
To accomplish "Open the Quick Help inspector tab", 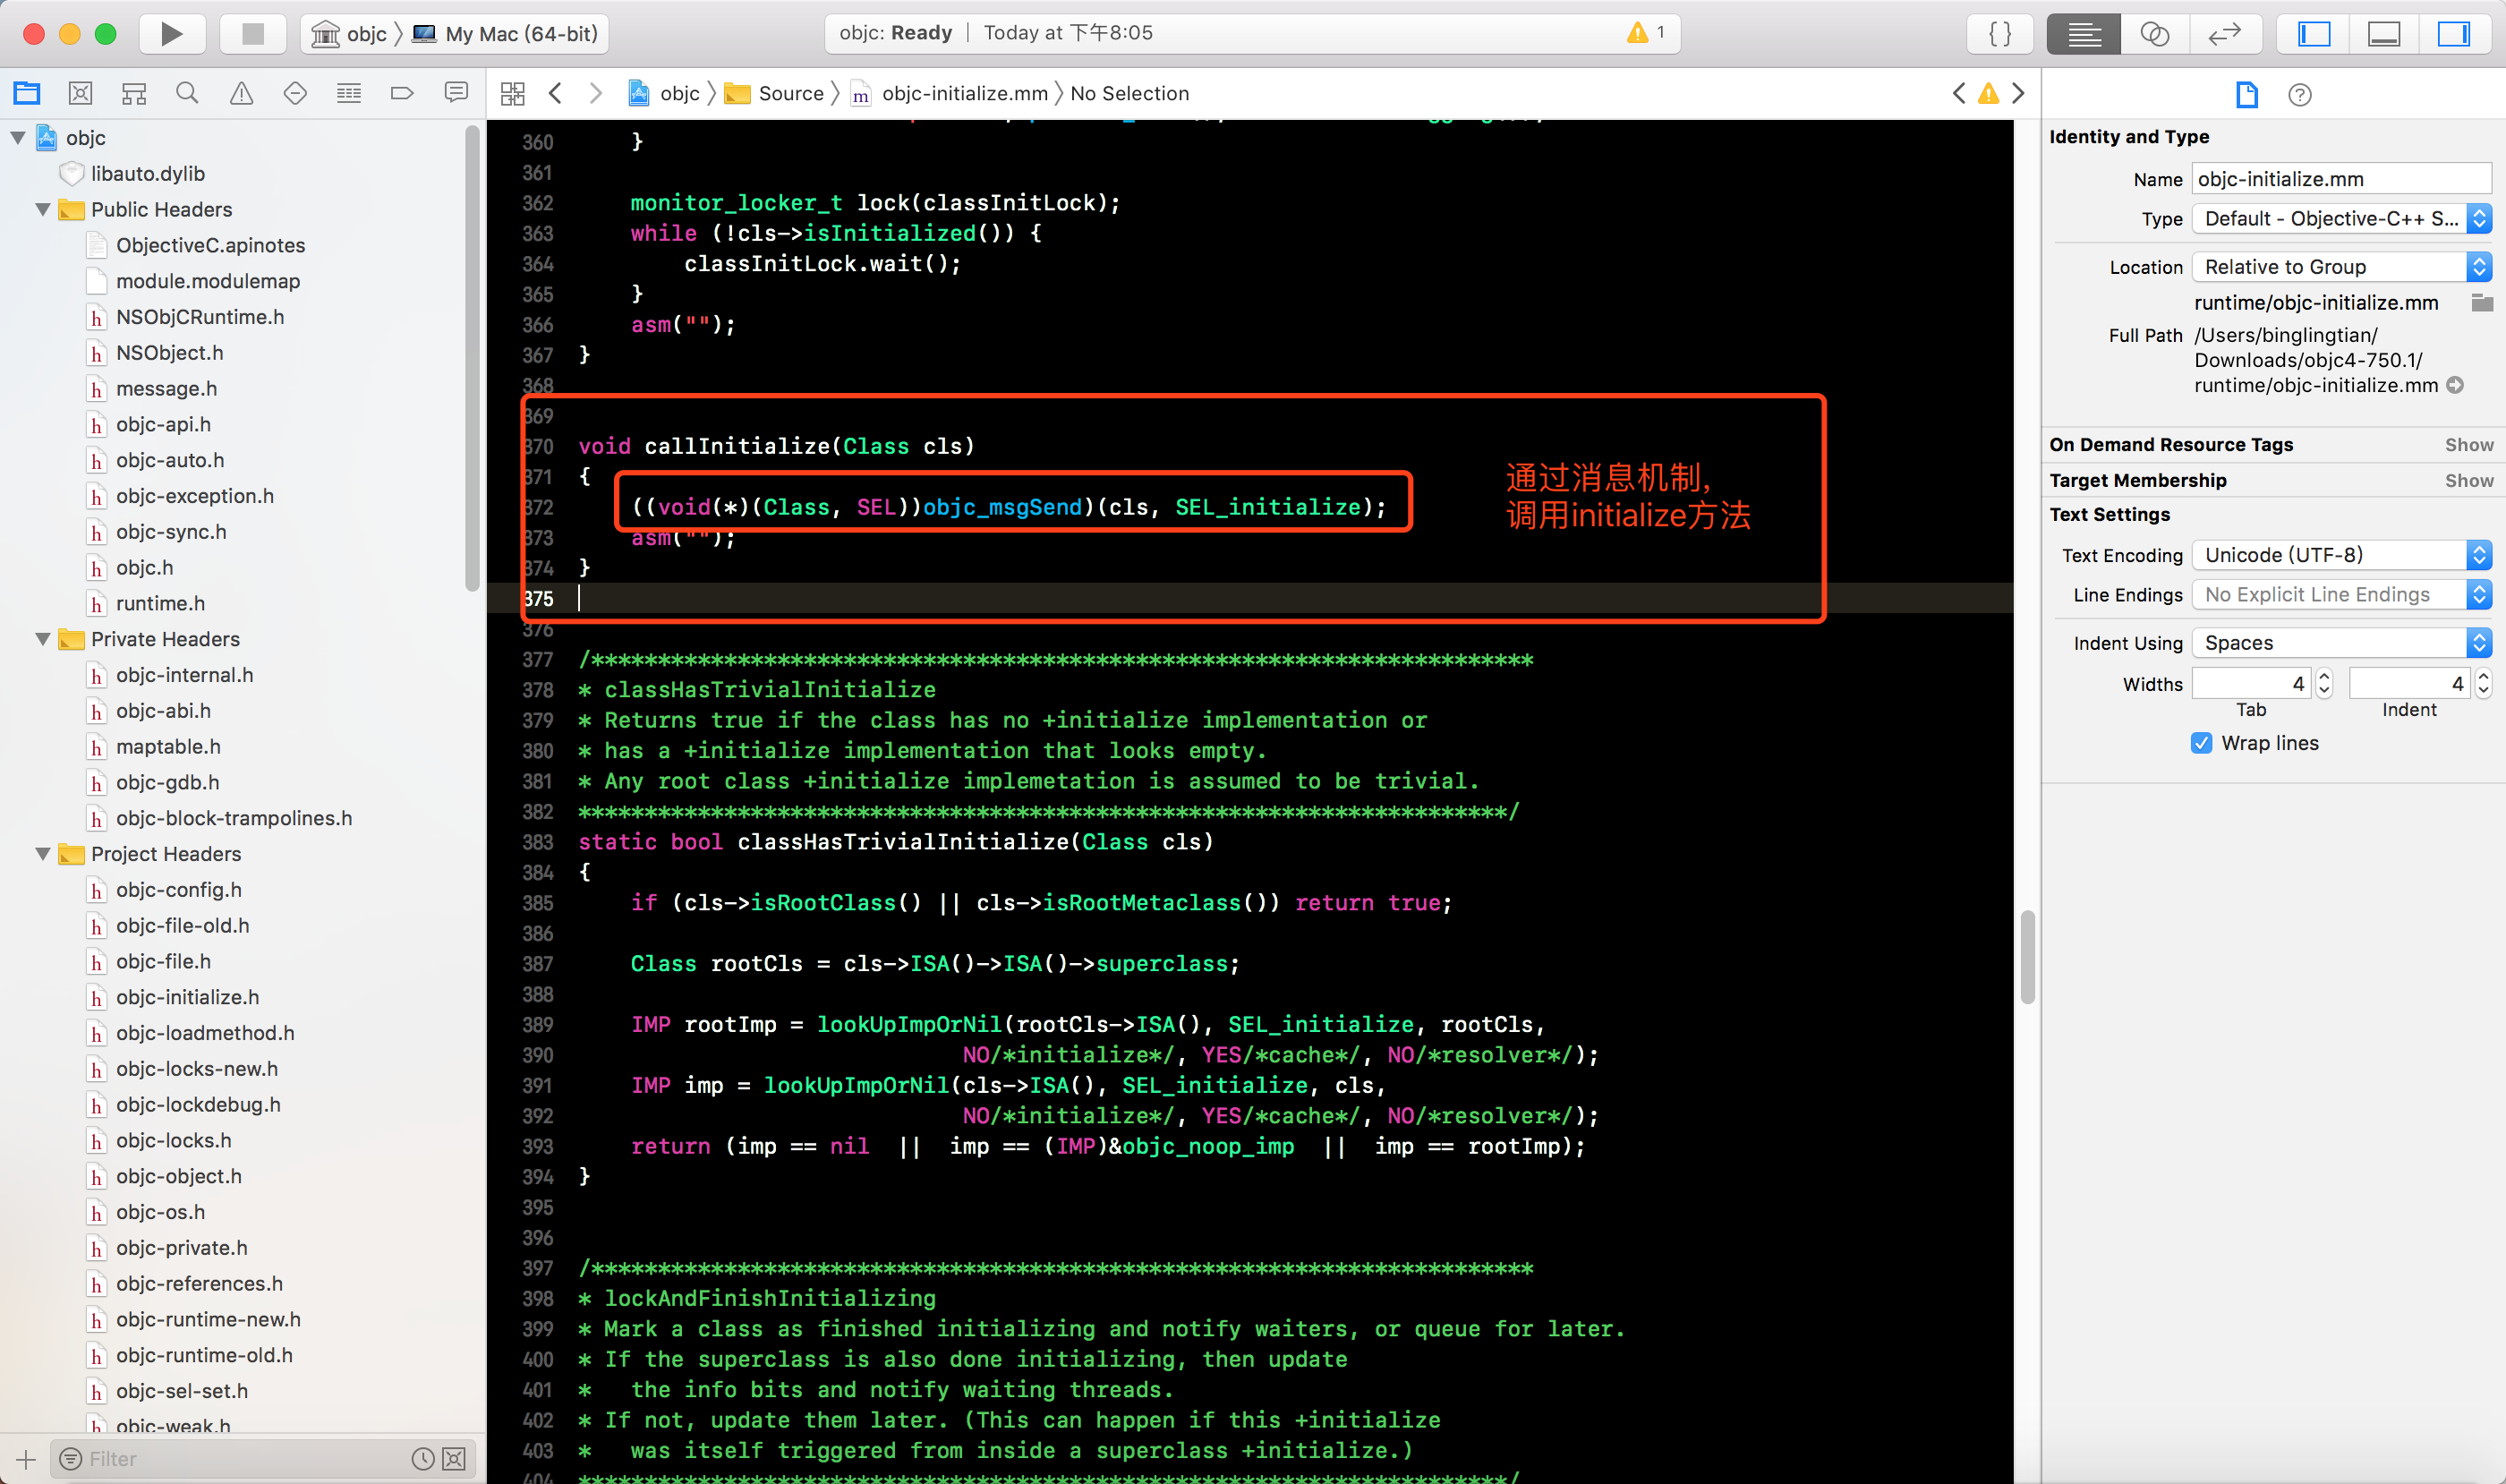I will coord(2299,95).
